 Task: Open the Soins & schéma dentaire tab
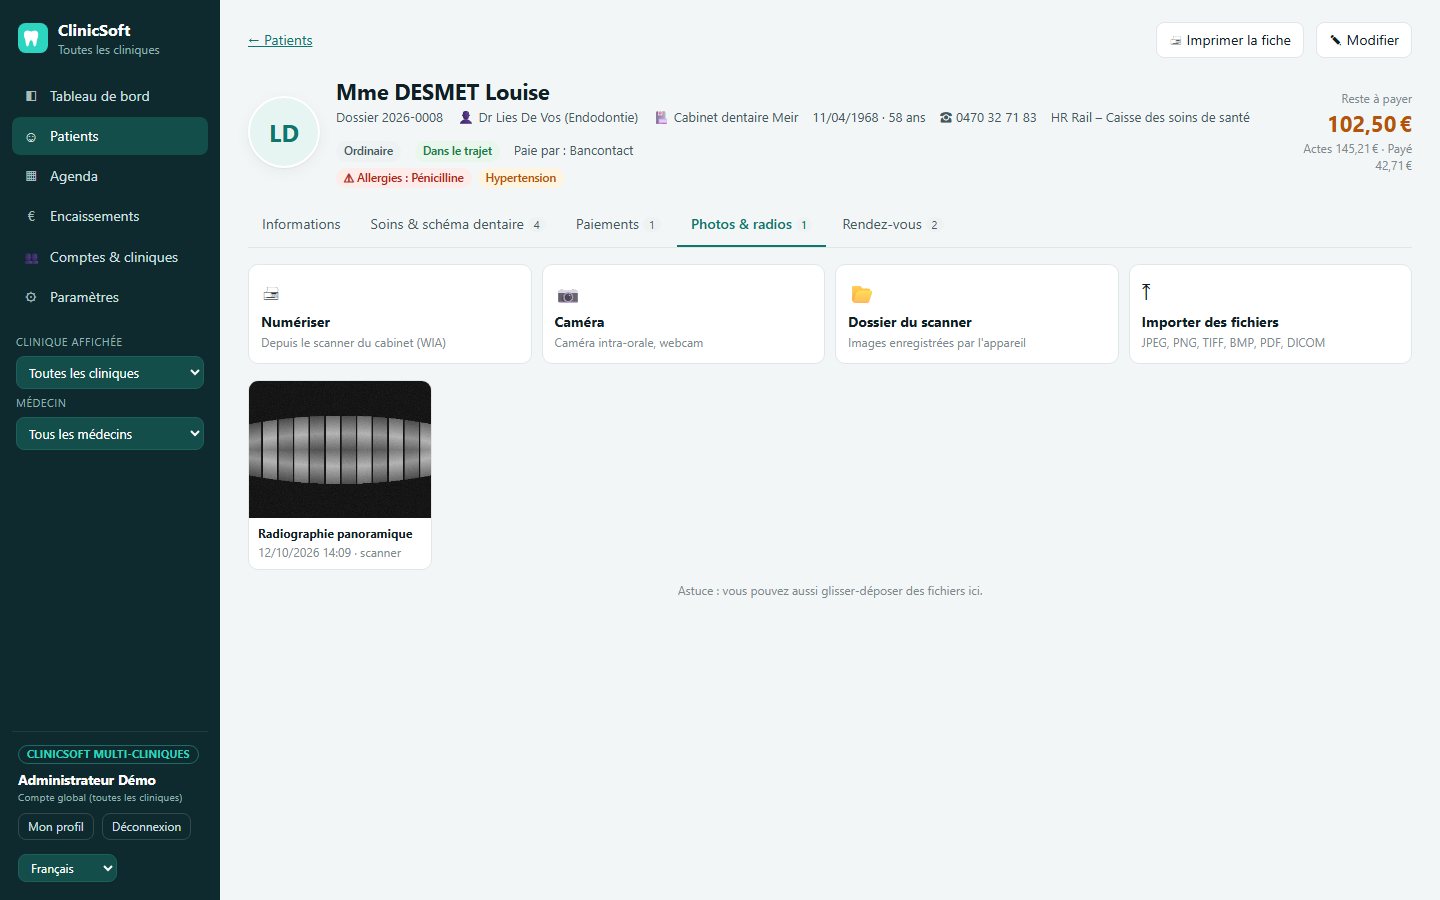click(x=456, y=225)
